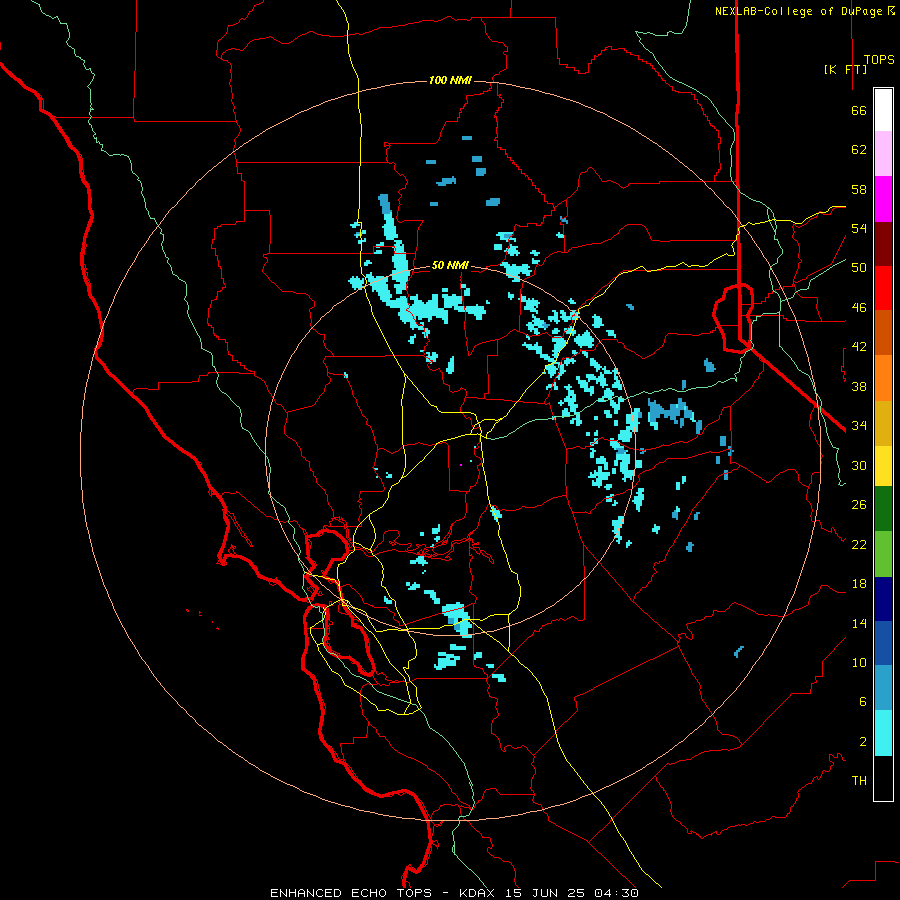This screenshot has height=900, width=900.
Task: Click the '34' legend value
Action: point(859,425)
